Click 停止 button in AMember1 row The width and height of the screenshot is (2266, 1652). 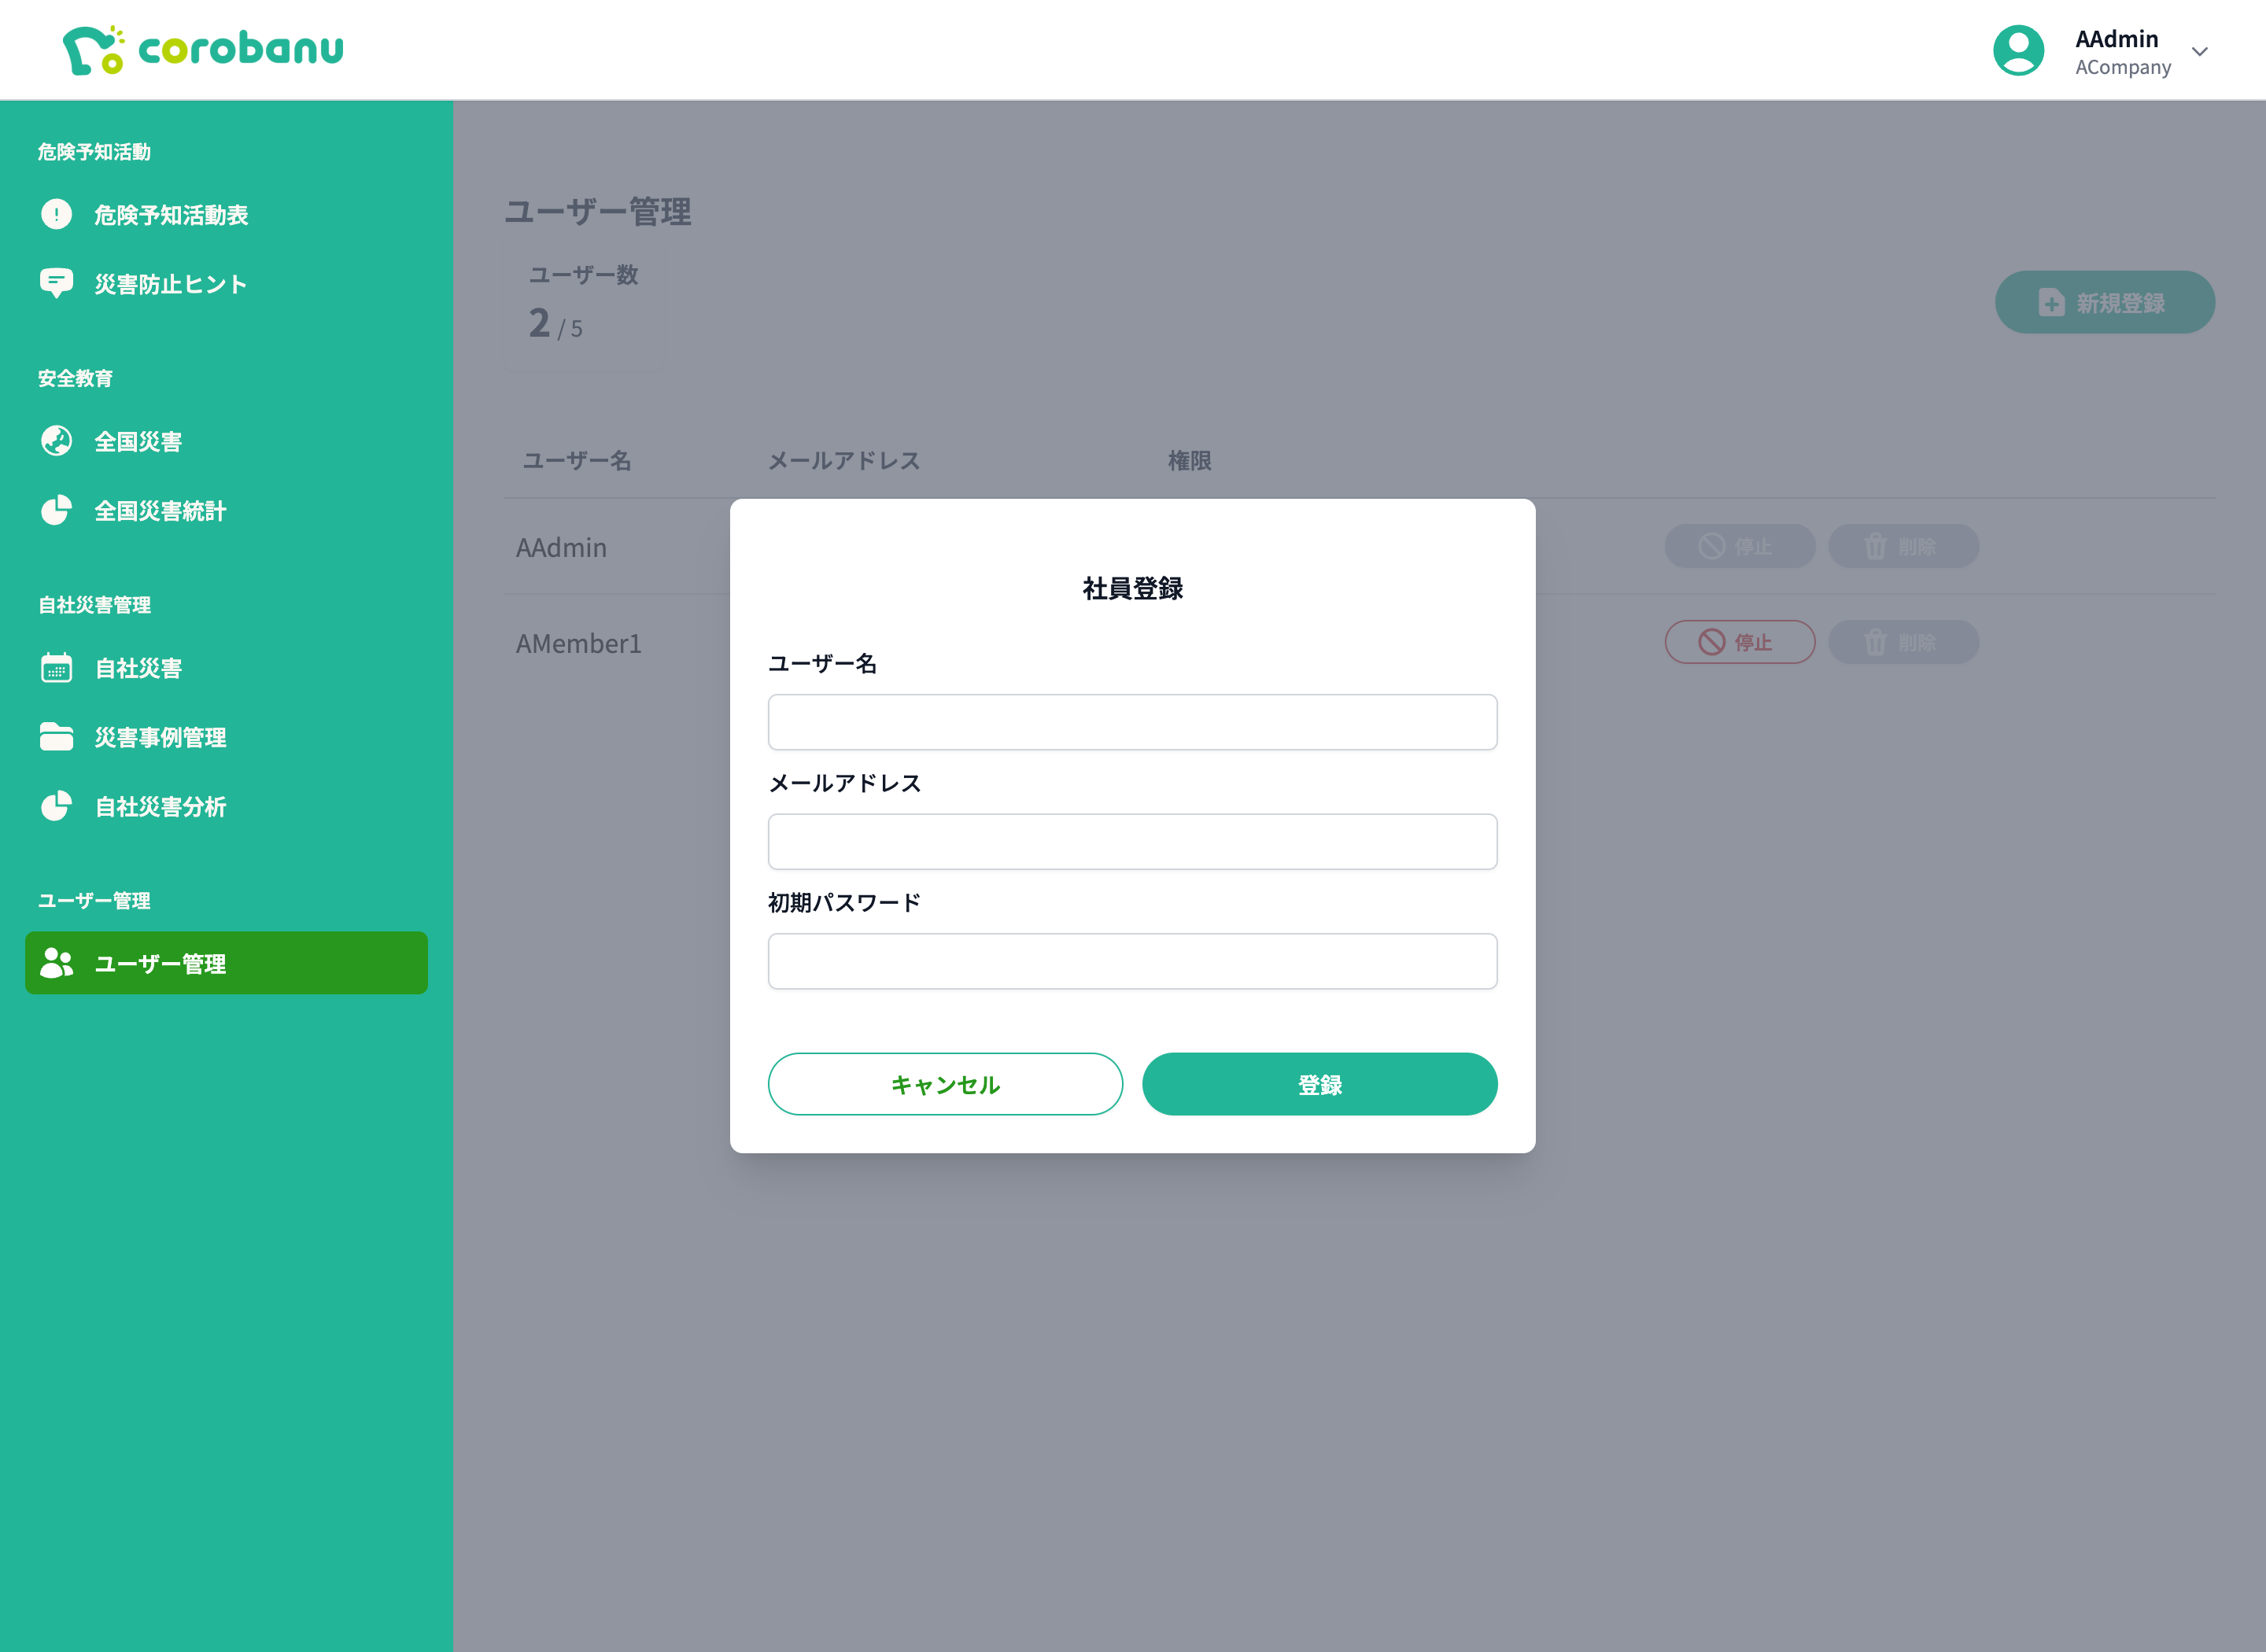point(1739,642)
